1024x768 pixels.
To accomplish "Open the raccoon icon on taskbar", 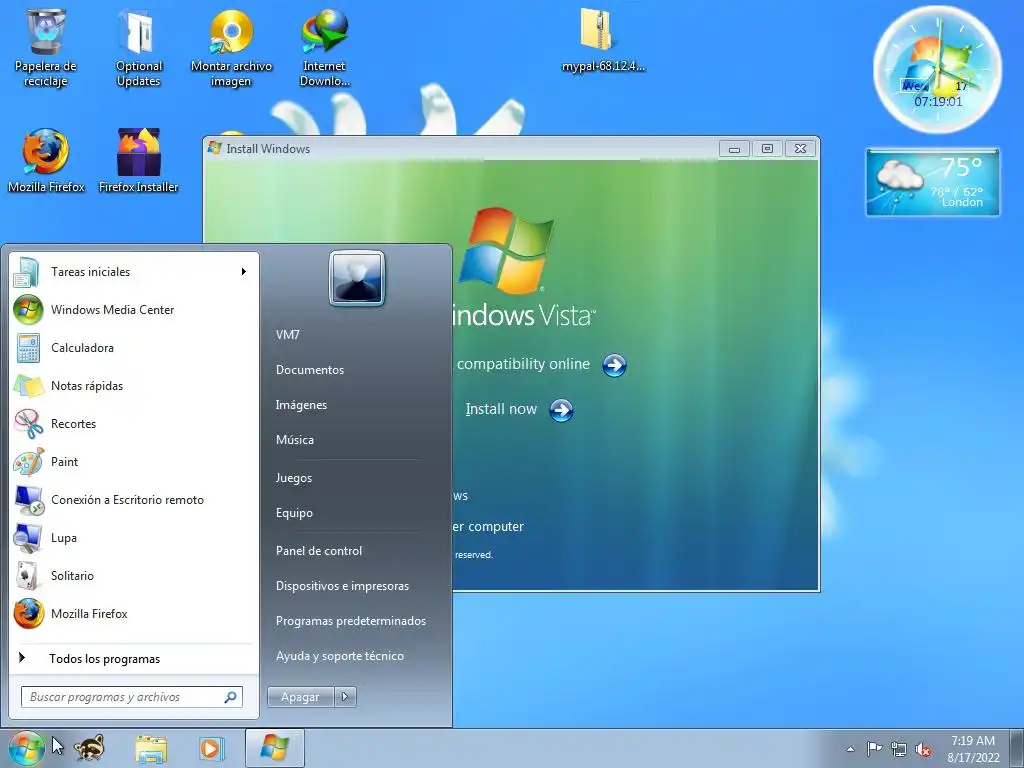I will tap(89, 748).
